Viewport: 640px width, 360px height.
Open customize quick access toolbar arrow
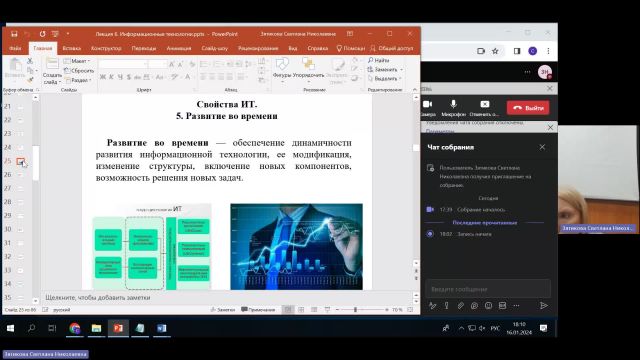click(x=68, y=34)
